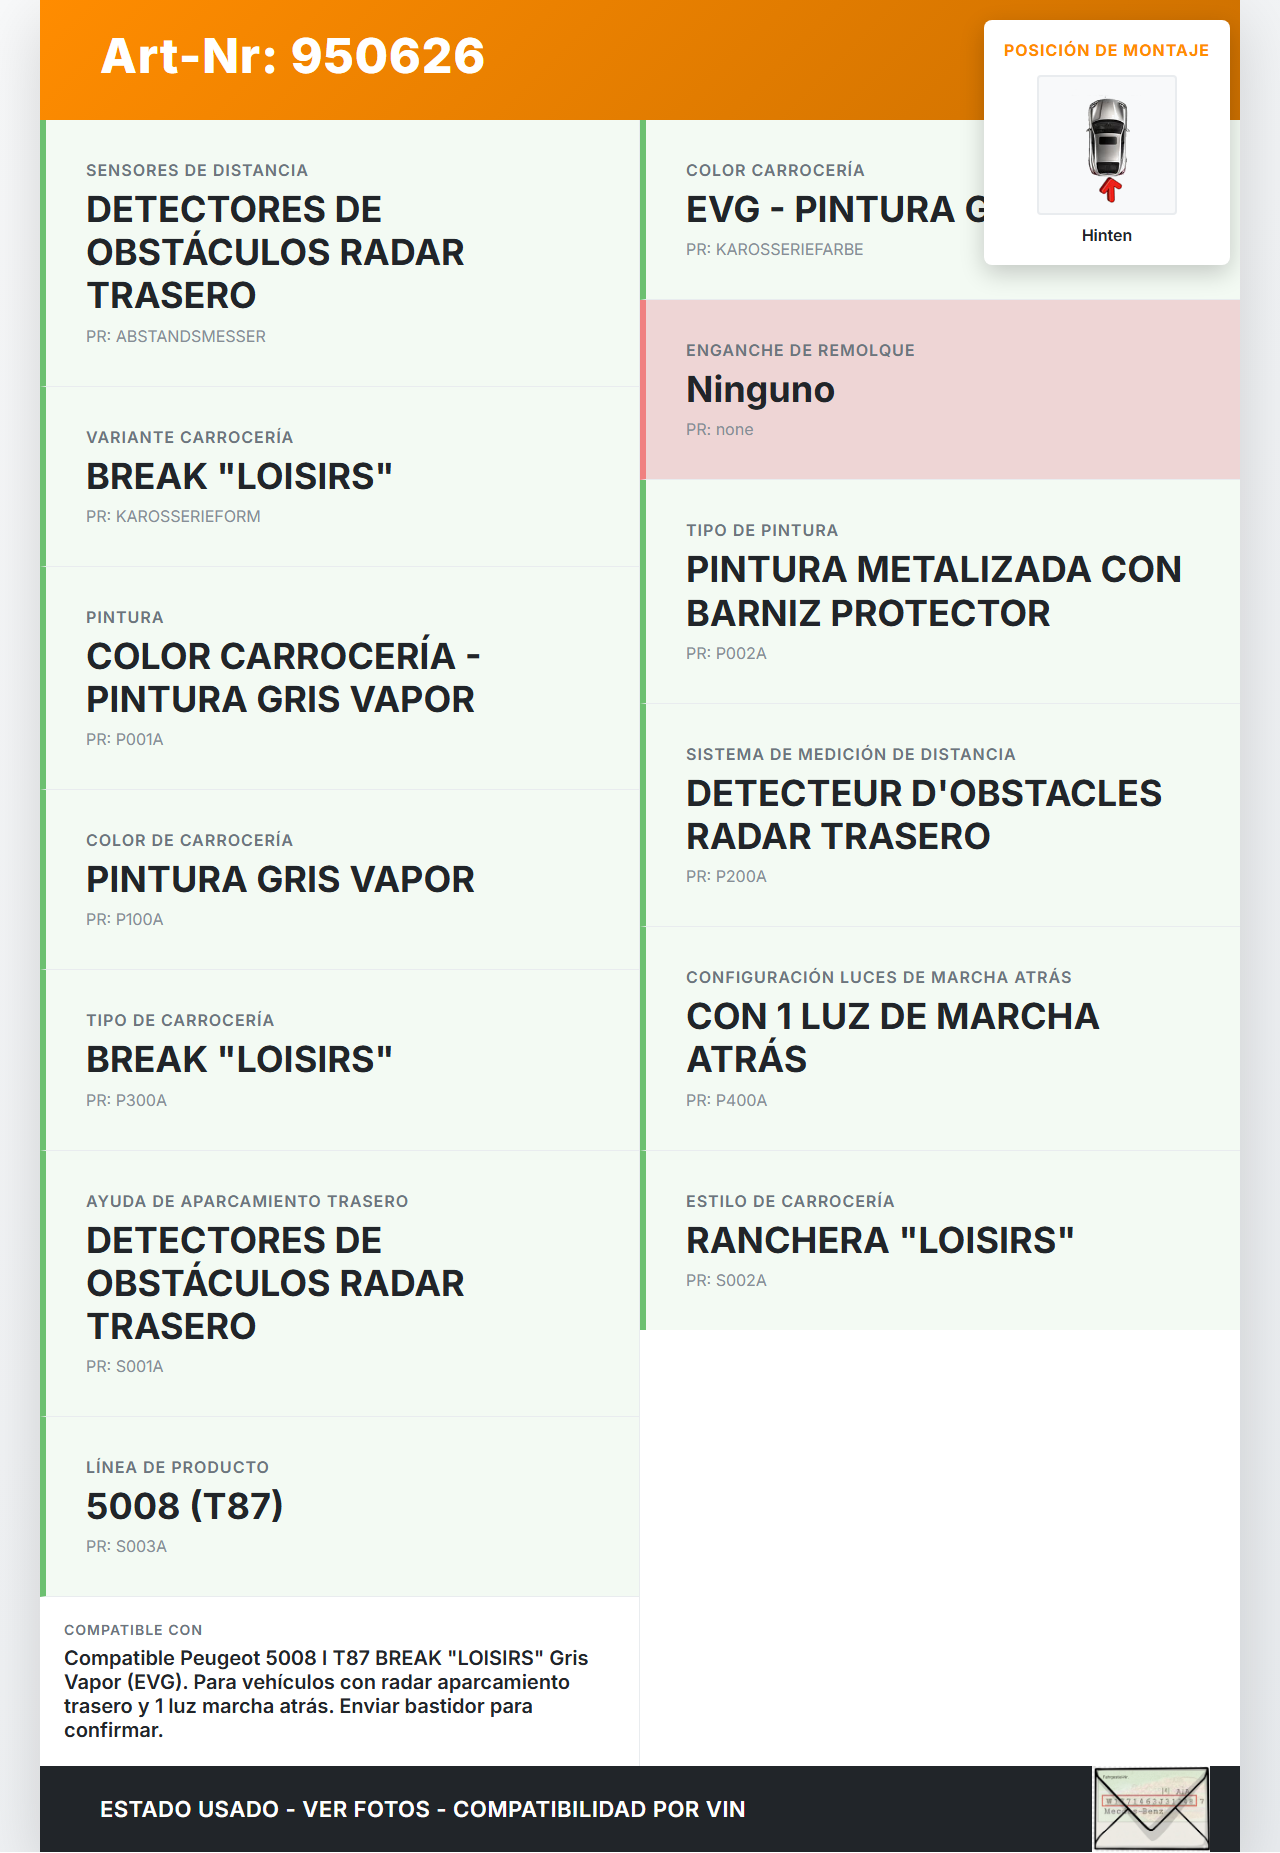The height and width of the screenshot is (1853, 1280).
Task: Click the 'Línea de producto' 5008 (T87) card
Action: 340,1506
